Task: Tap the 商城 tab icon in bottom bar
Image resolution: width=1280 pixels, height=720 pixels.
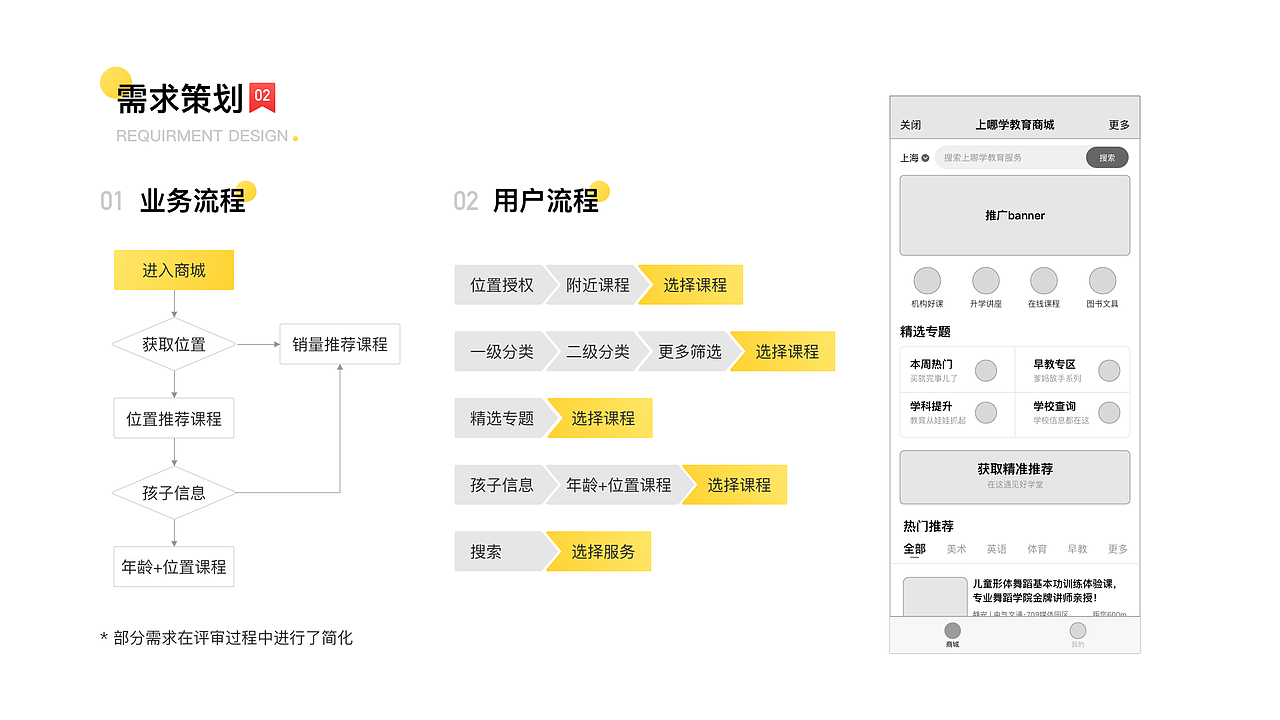Action: (952, 631)
